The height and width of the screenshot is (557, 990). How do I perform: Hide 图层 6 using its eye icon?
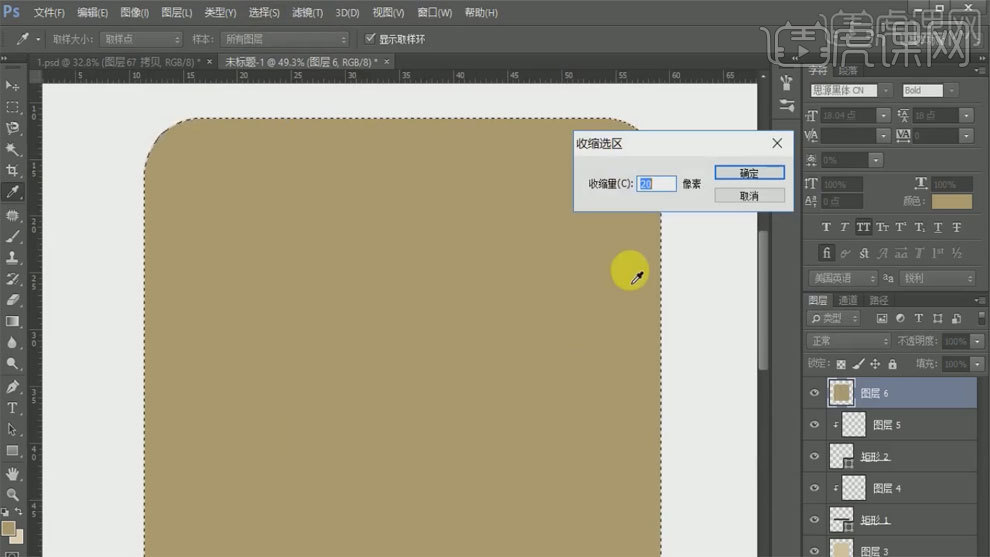click(x=814, y=393)
